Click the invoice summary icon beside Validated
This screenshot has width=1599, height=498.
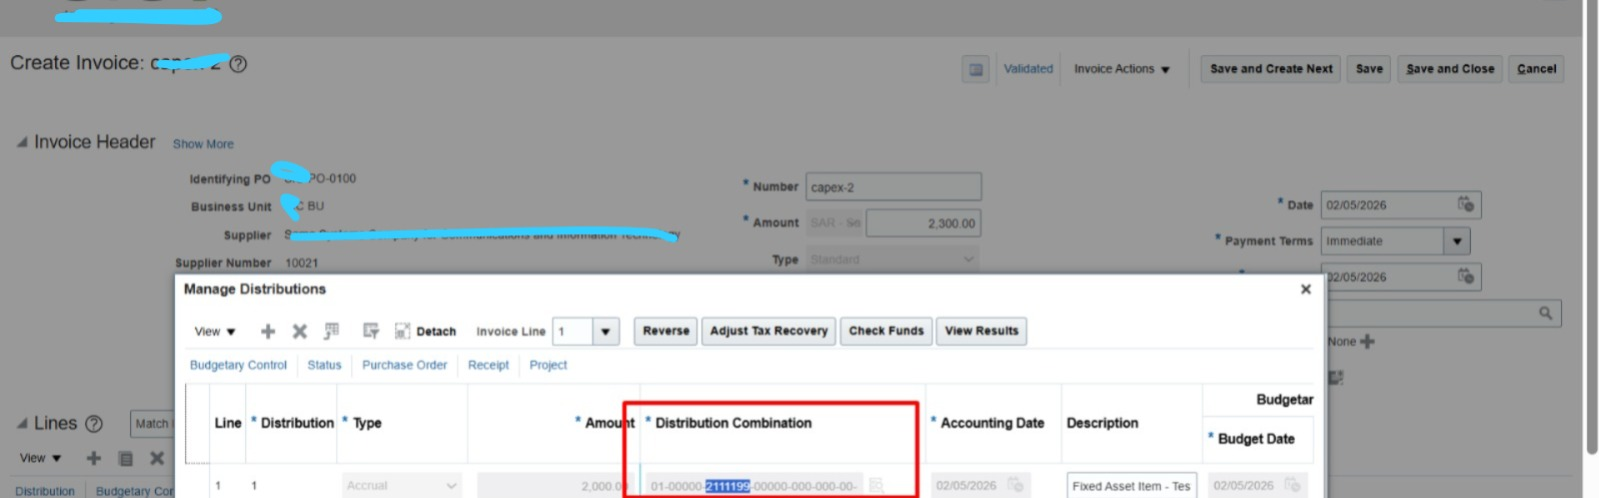click(976, 69)
